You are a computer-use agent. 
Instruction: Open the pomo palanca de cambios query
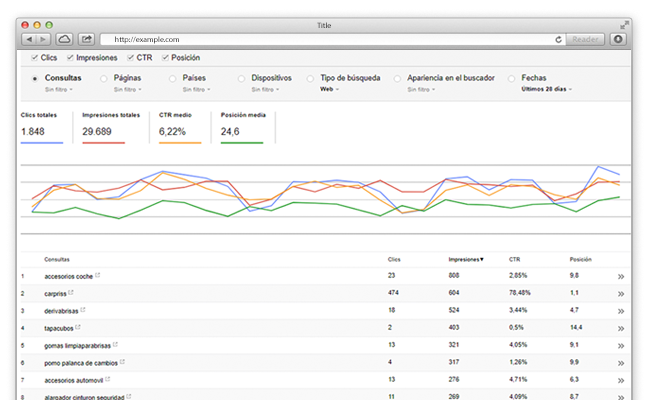[81, 363]
